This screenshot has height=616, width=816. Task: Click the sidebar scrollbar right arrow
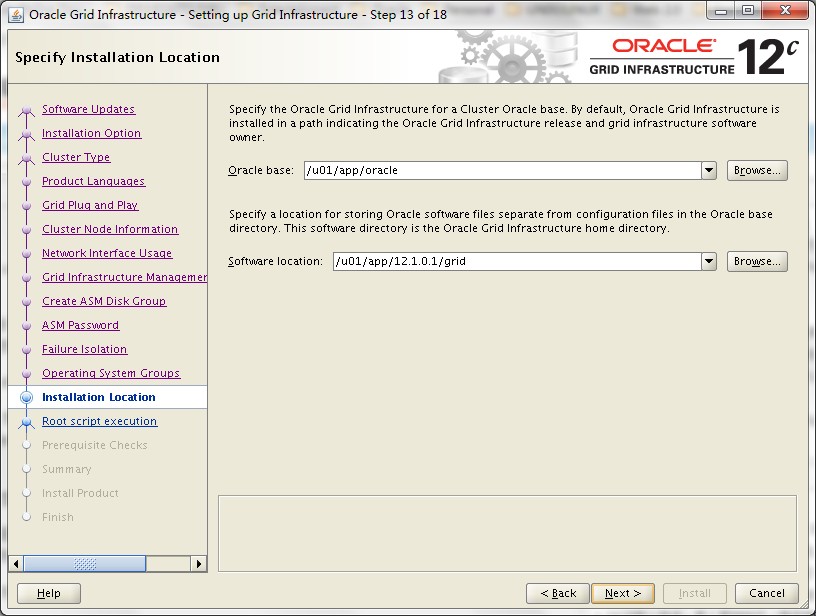(x=198, y=563)
